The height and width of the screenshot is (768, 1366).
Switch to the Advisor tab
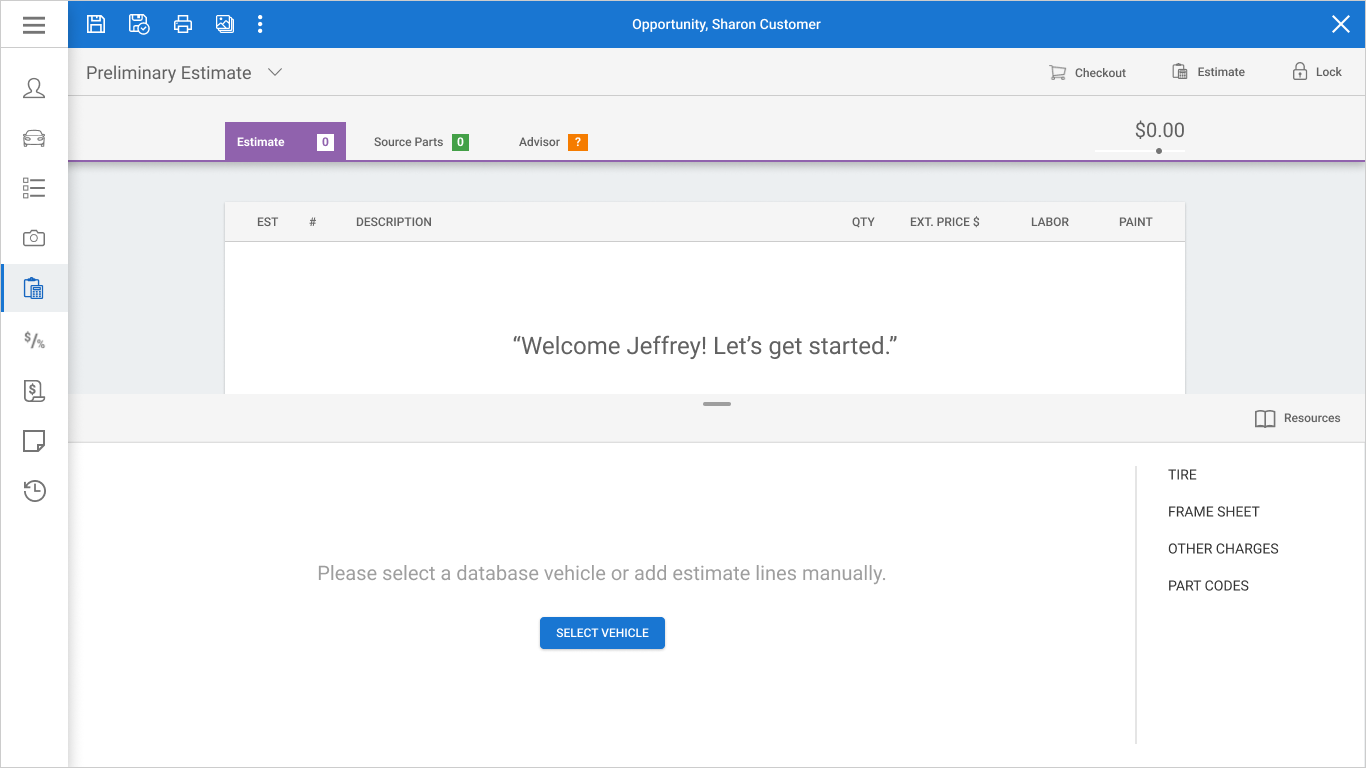[553, 142]
